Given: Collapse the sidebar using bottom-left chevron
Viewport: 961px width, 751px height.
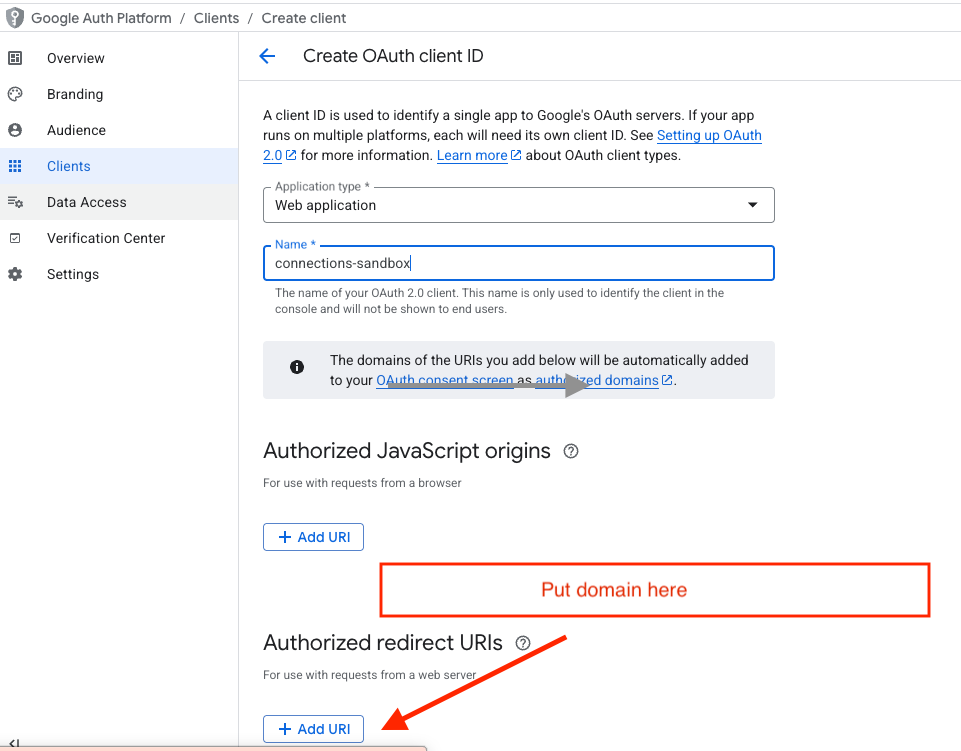Looking at the screenshot, I should point(14,743).
